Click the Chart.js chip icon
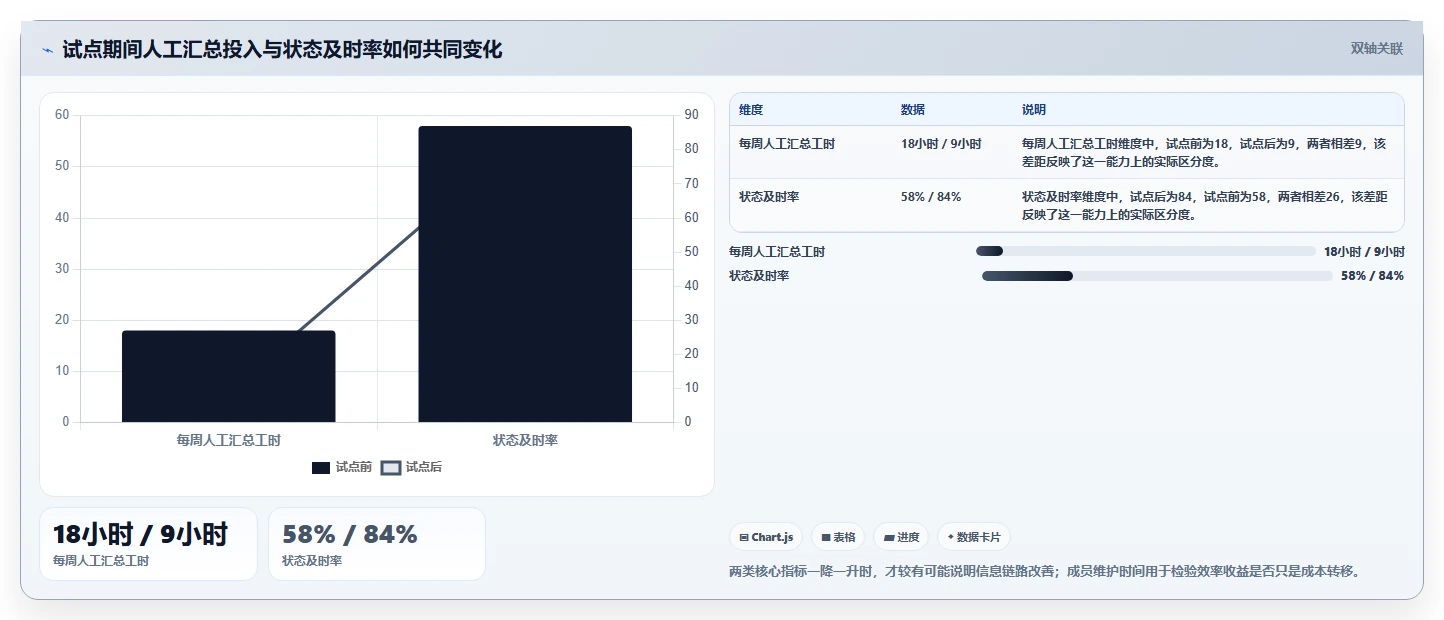Screen dimensions: 1444x620 744,537
